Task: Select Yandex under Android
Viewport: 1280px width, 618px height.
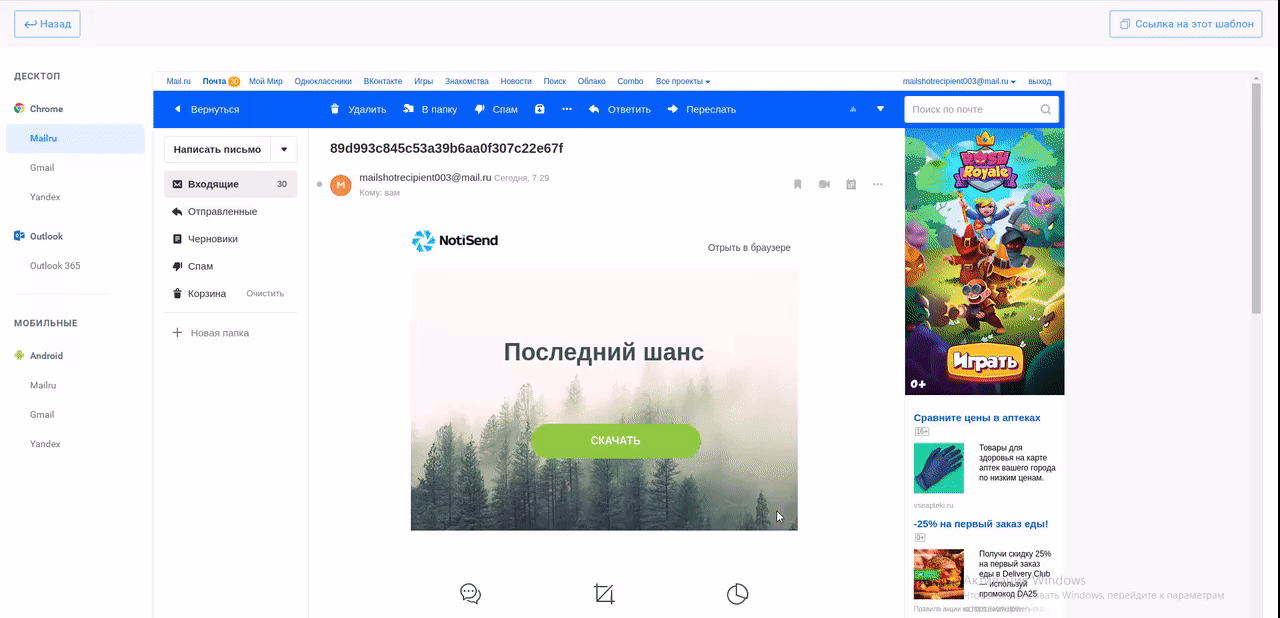Action: pos(45,444)
